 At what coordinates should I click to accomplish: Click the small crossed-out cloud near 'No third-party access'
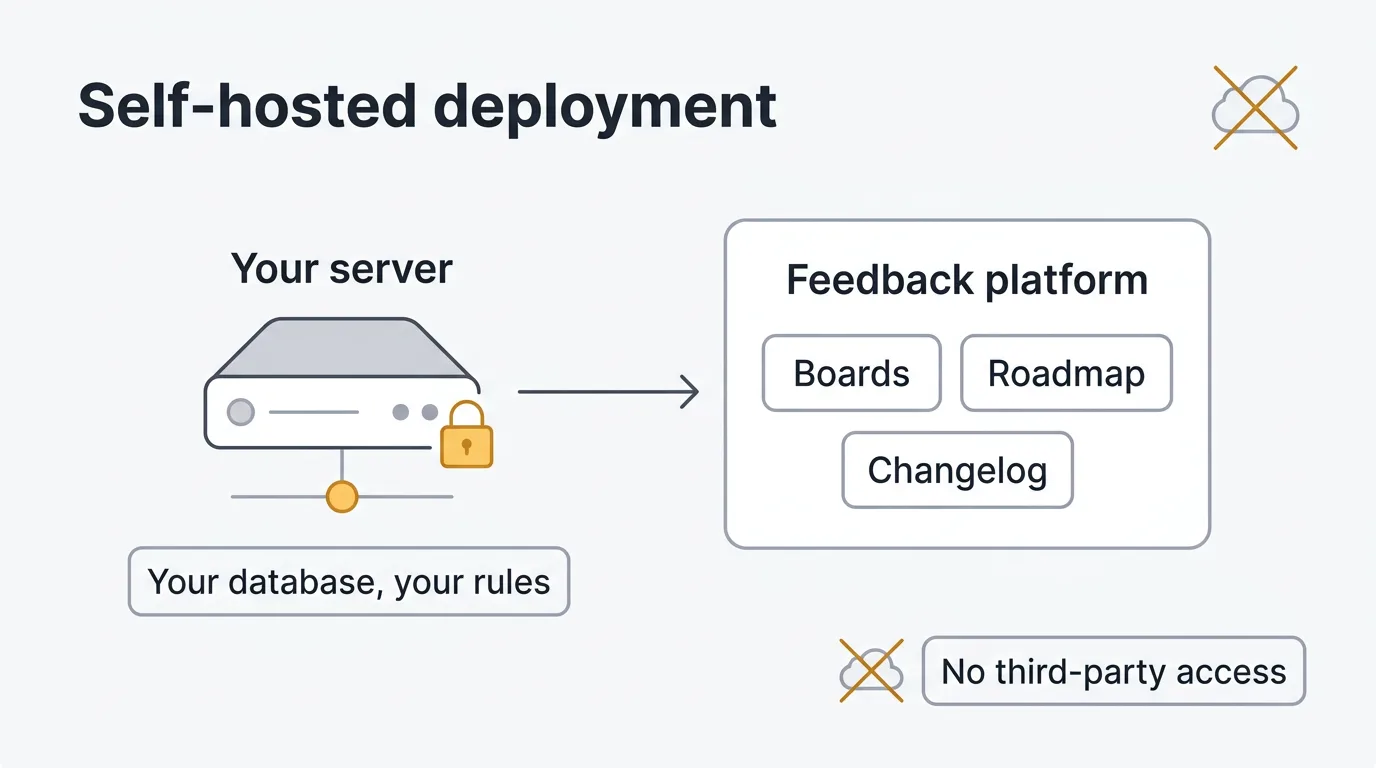coord(871,670)
